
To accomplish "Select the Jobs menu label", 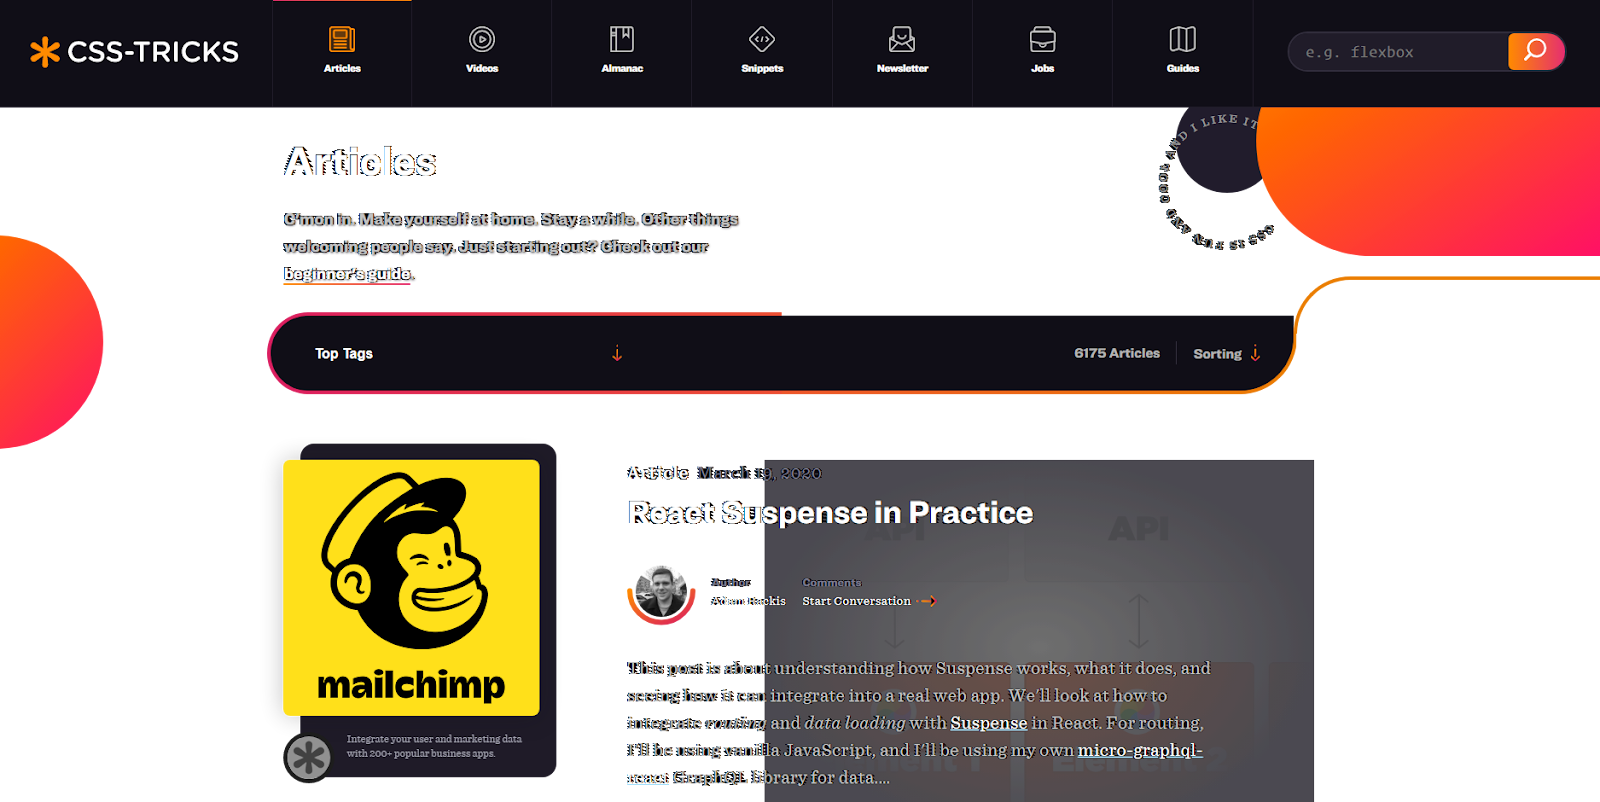I will coord(1042,69).
